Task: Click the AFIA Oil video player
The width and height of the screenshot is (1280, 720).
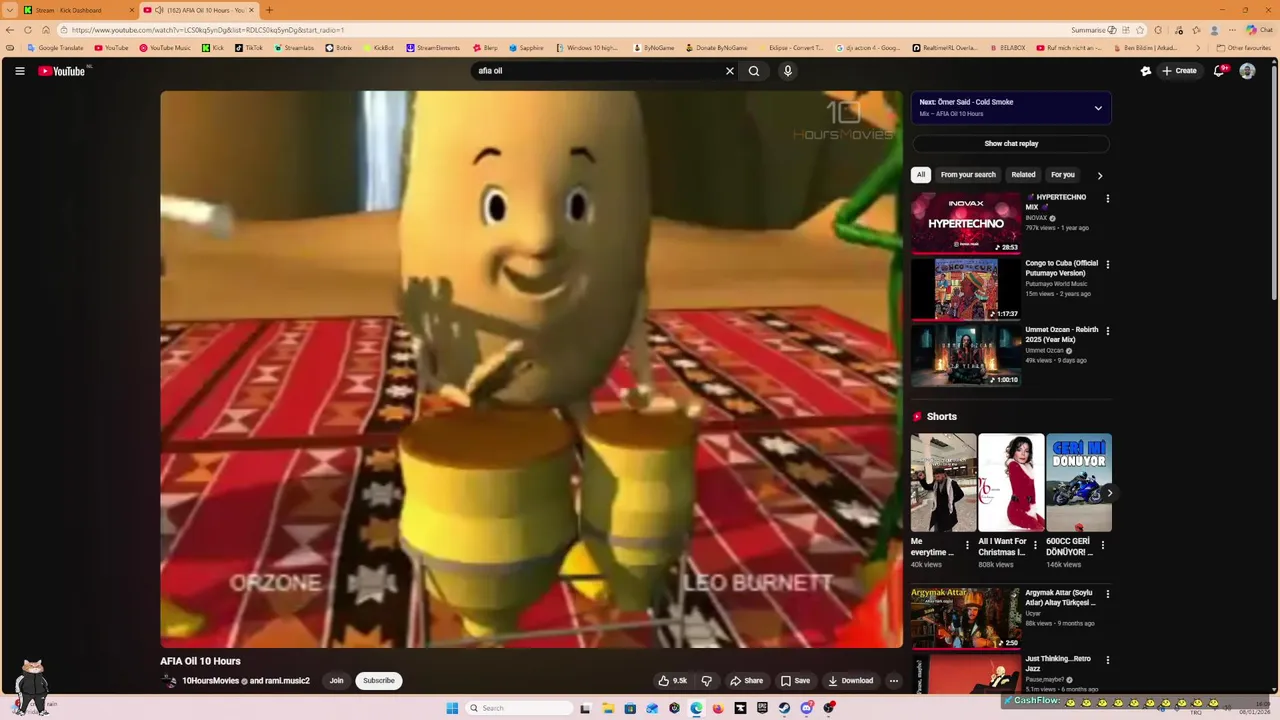Action: click(x=531, y=369)
